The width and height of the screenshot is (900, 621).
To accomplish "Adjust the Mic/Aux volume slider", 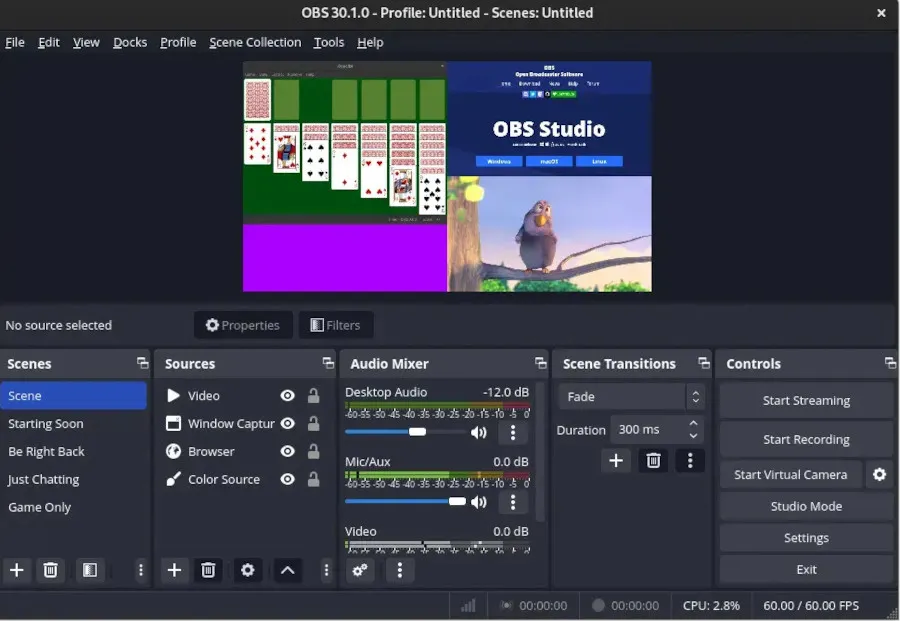I will click(x=458, y=501).
